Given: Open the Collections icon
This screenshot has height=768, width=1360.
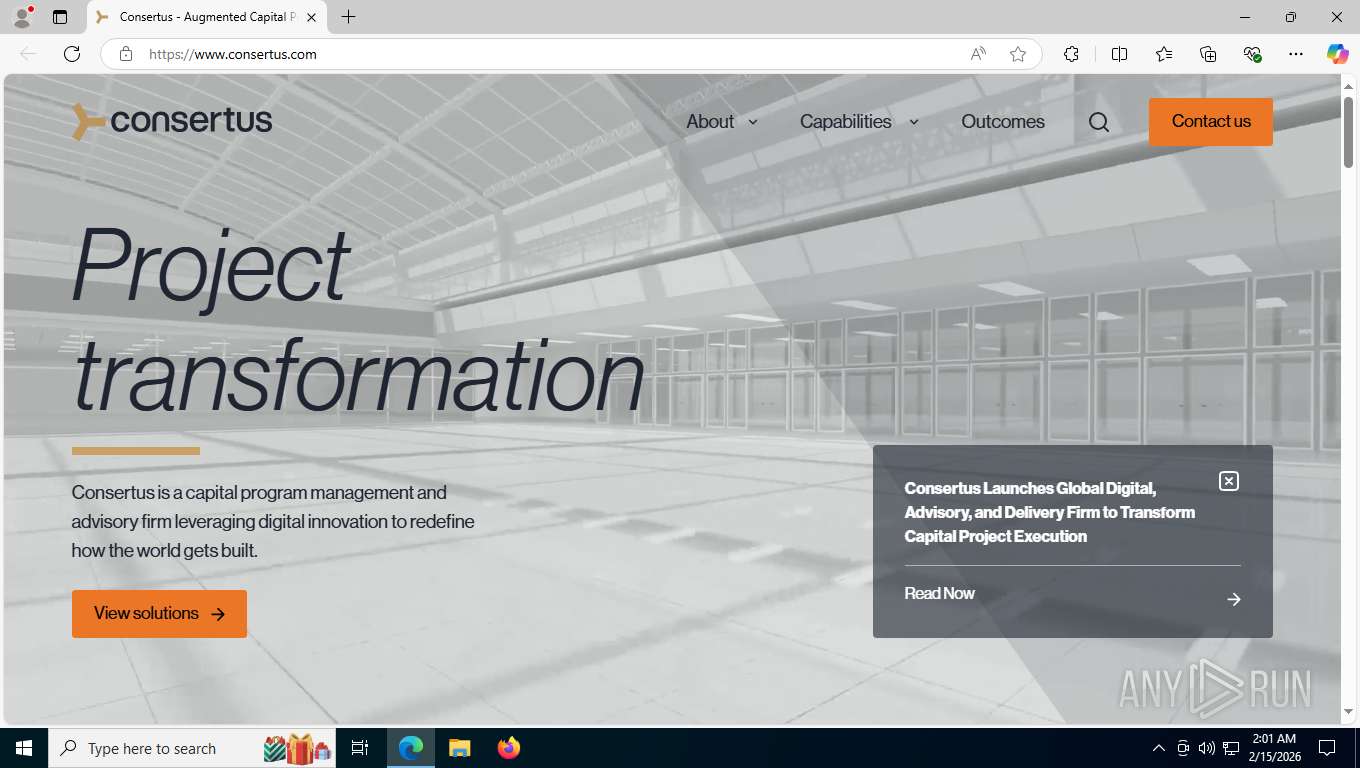Looking at the screenshot, I should [x=1208, y=54].
